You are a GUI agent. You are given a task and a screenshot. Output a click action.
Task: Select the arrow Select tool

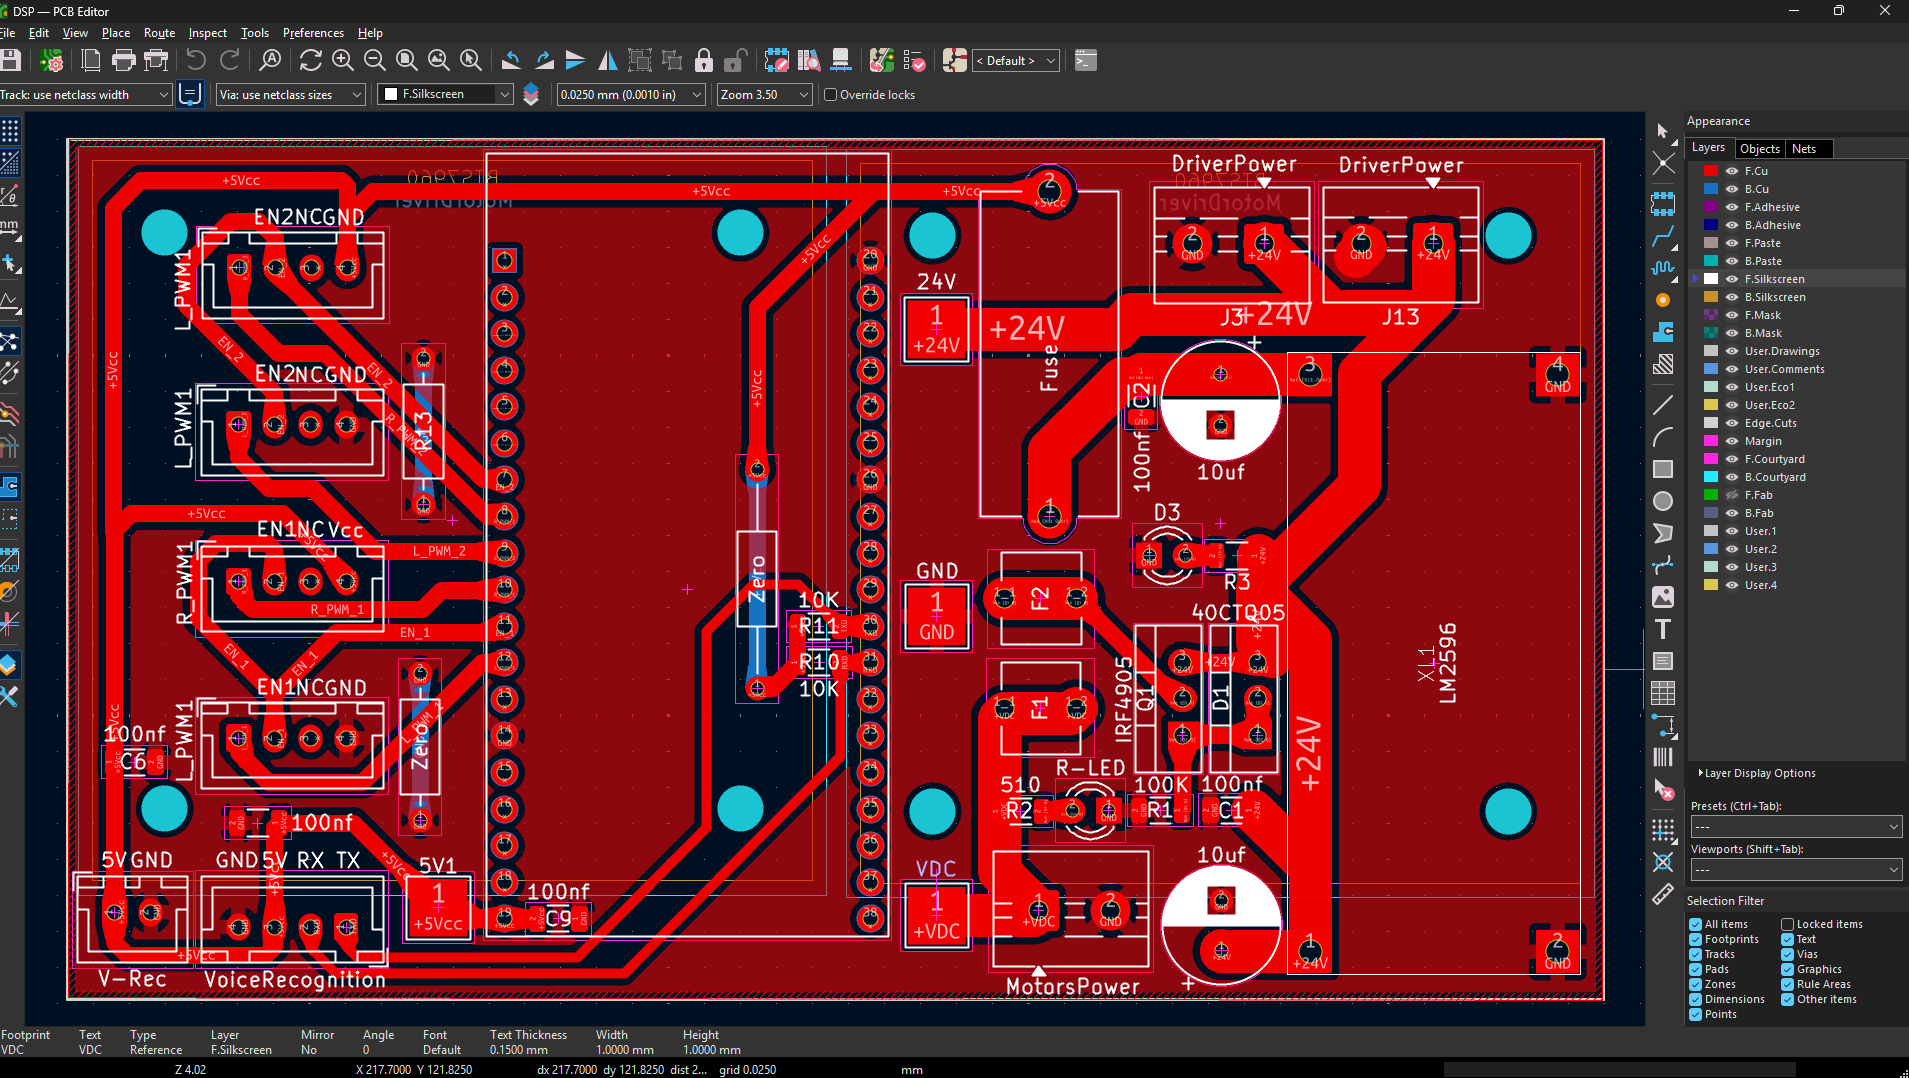coord(1663,131)
